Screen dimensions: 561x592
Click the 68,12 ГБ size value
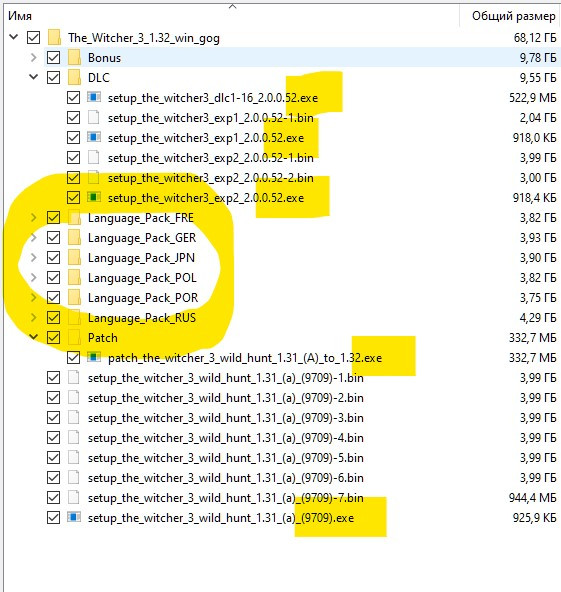point(535,38)
